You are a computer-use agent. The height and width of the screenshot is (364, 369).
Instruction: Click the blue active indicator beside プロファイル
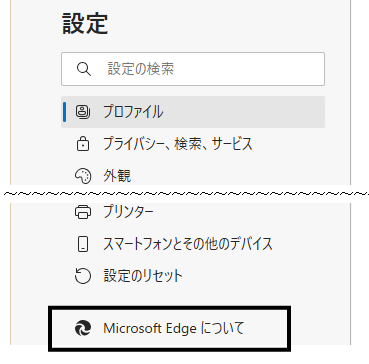pos(64,112)
